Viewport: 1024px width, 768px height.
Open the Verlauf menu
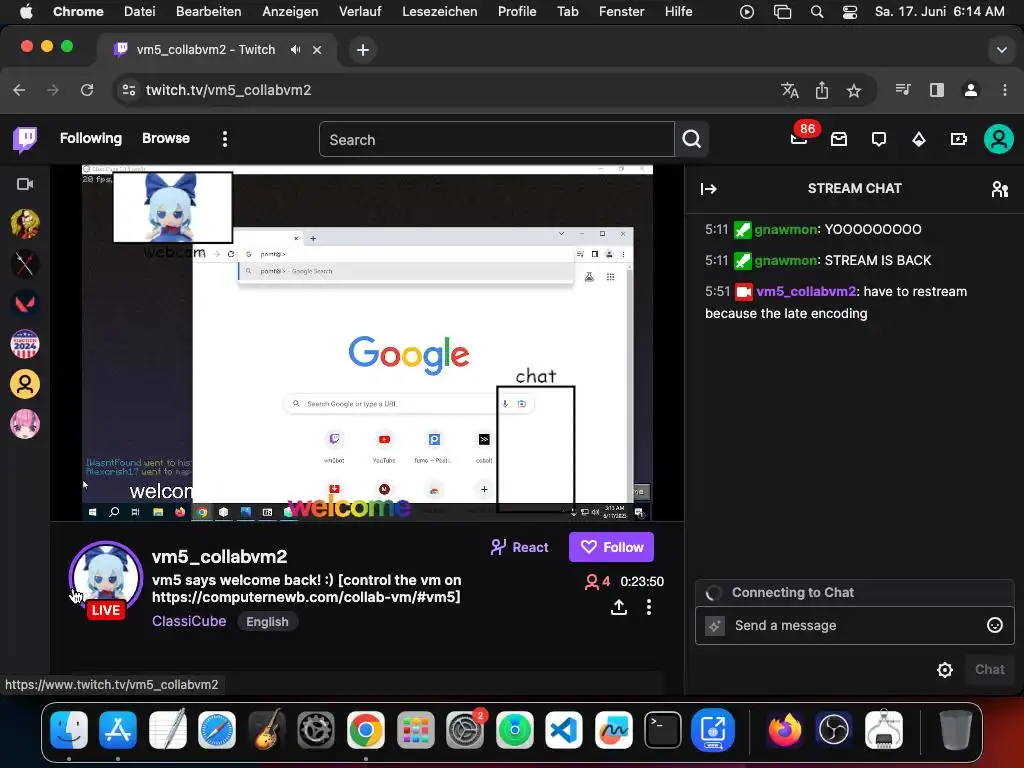point(360,12)
